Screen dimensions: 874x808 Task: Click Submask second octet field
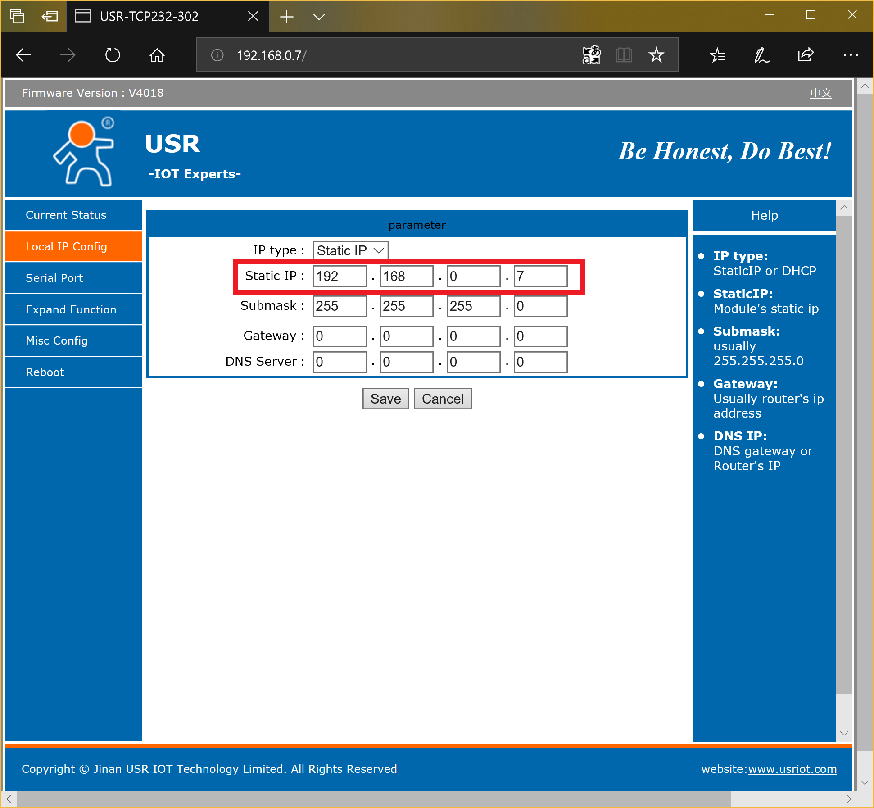[406, 306]
